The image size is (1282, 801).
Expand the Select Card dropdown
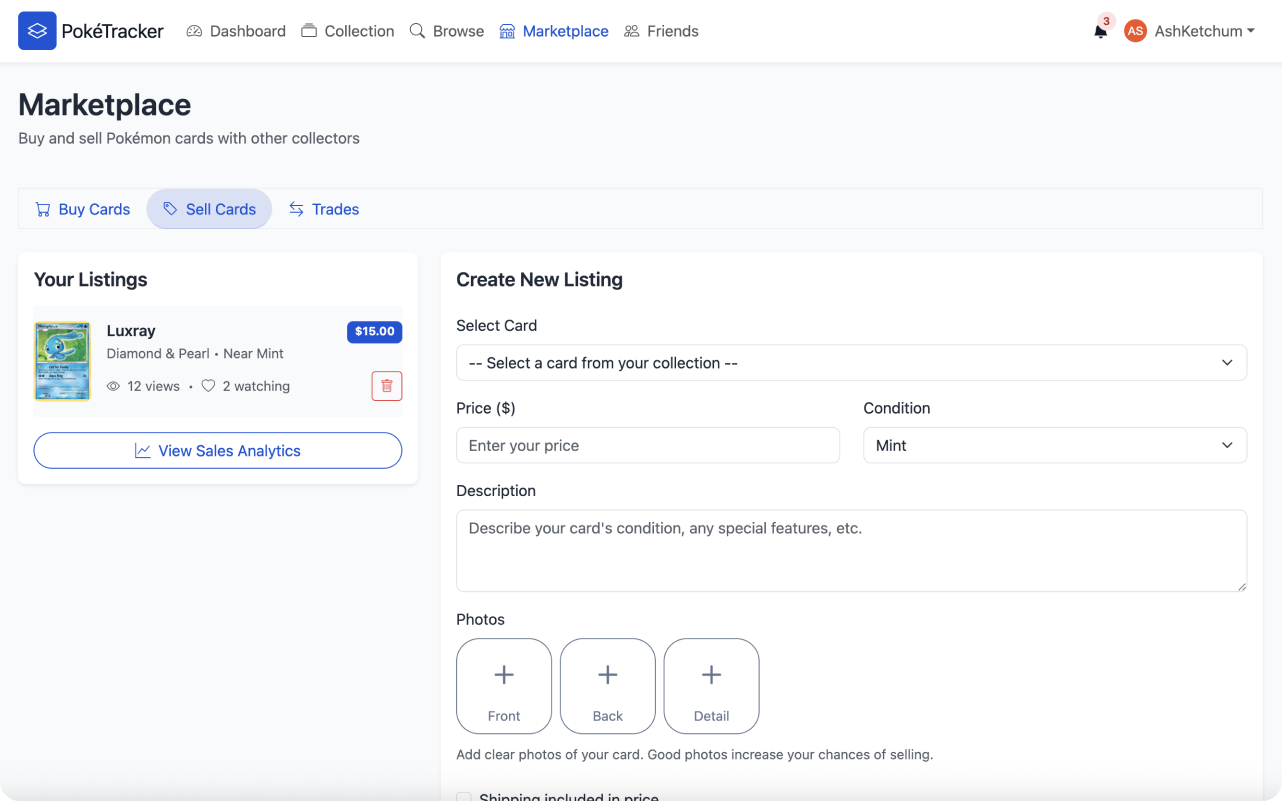[851, 363]
